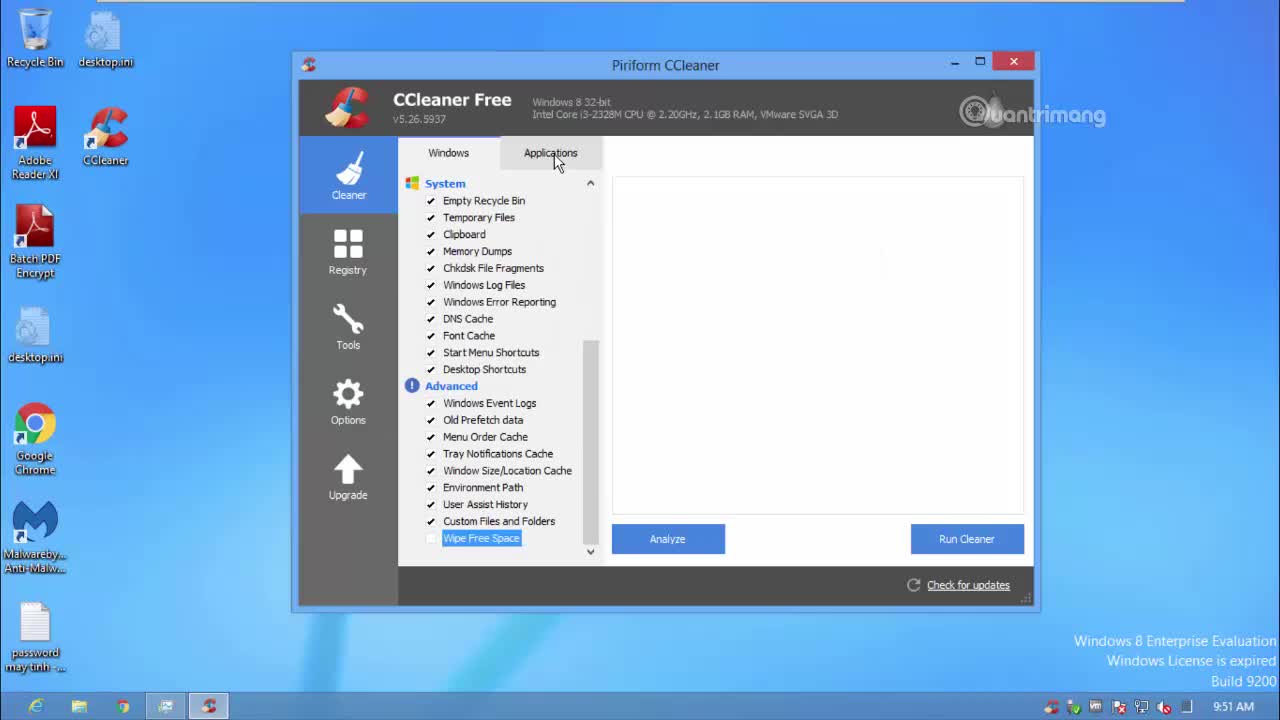The height and width of the screenshot is (720, 1280).
Task: Uncheck Desktop Shortcuts
Action: point(431,369)
